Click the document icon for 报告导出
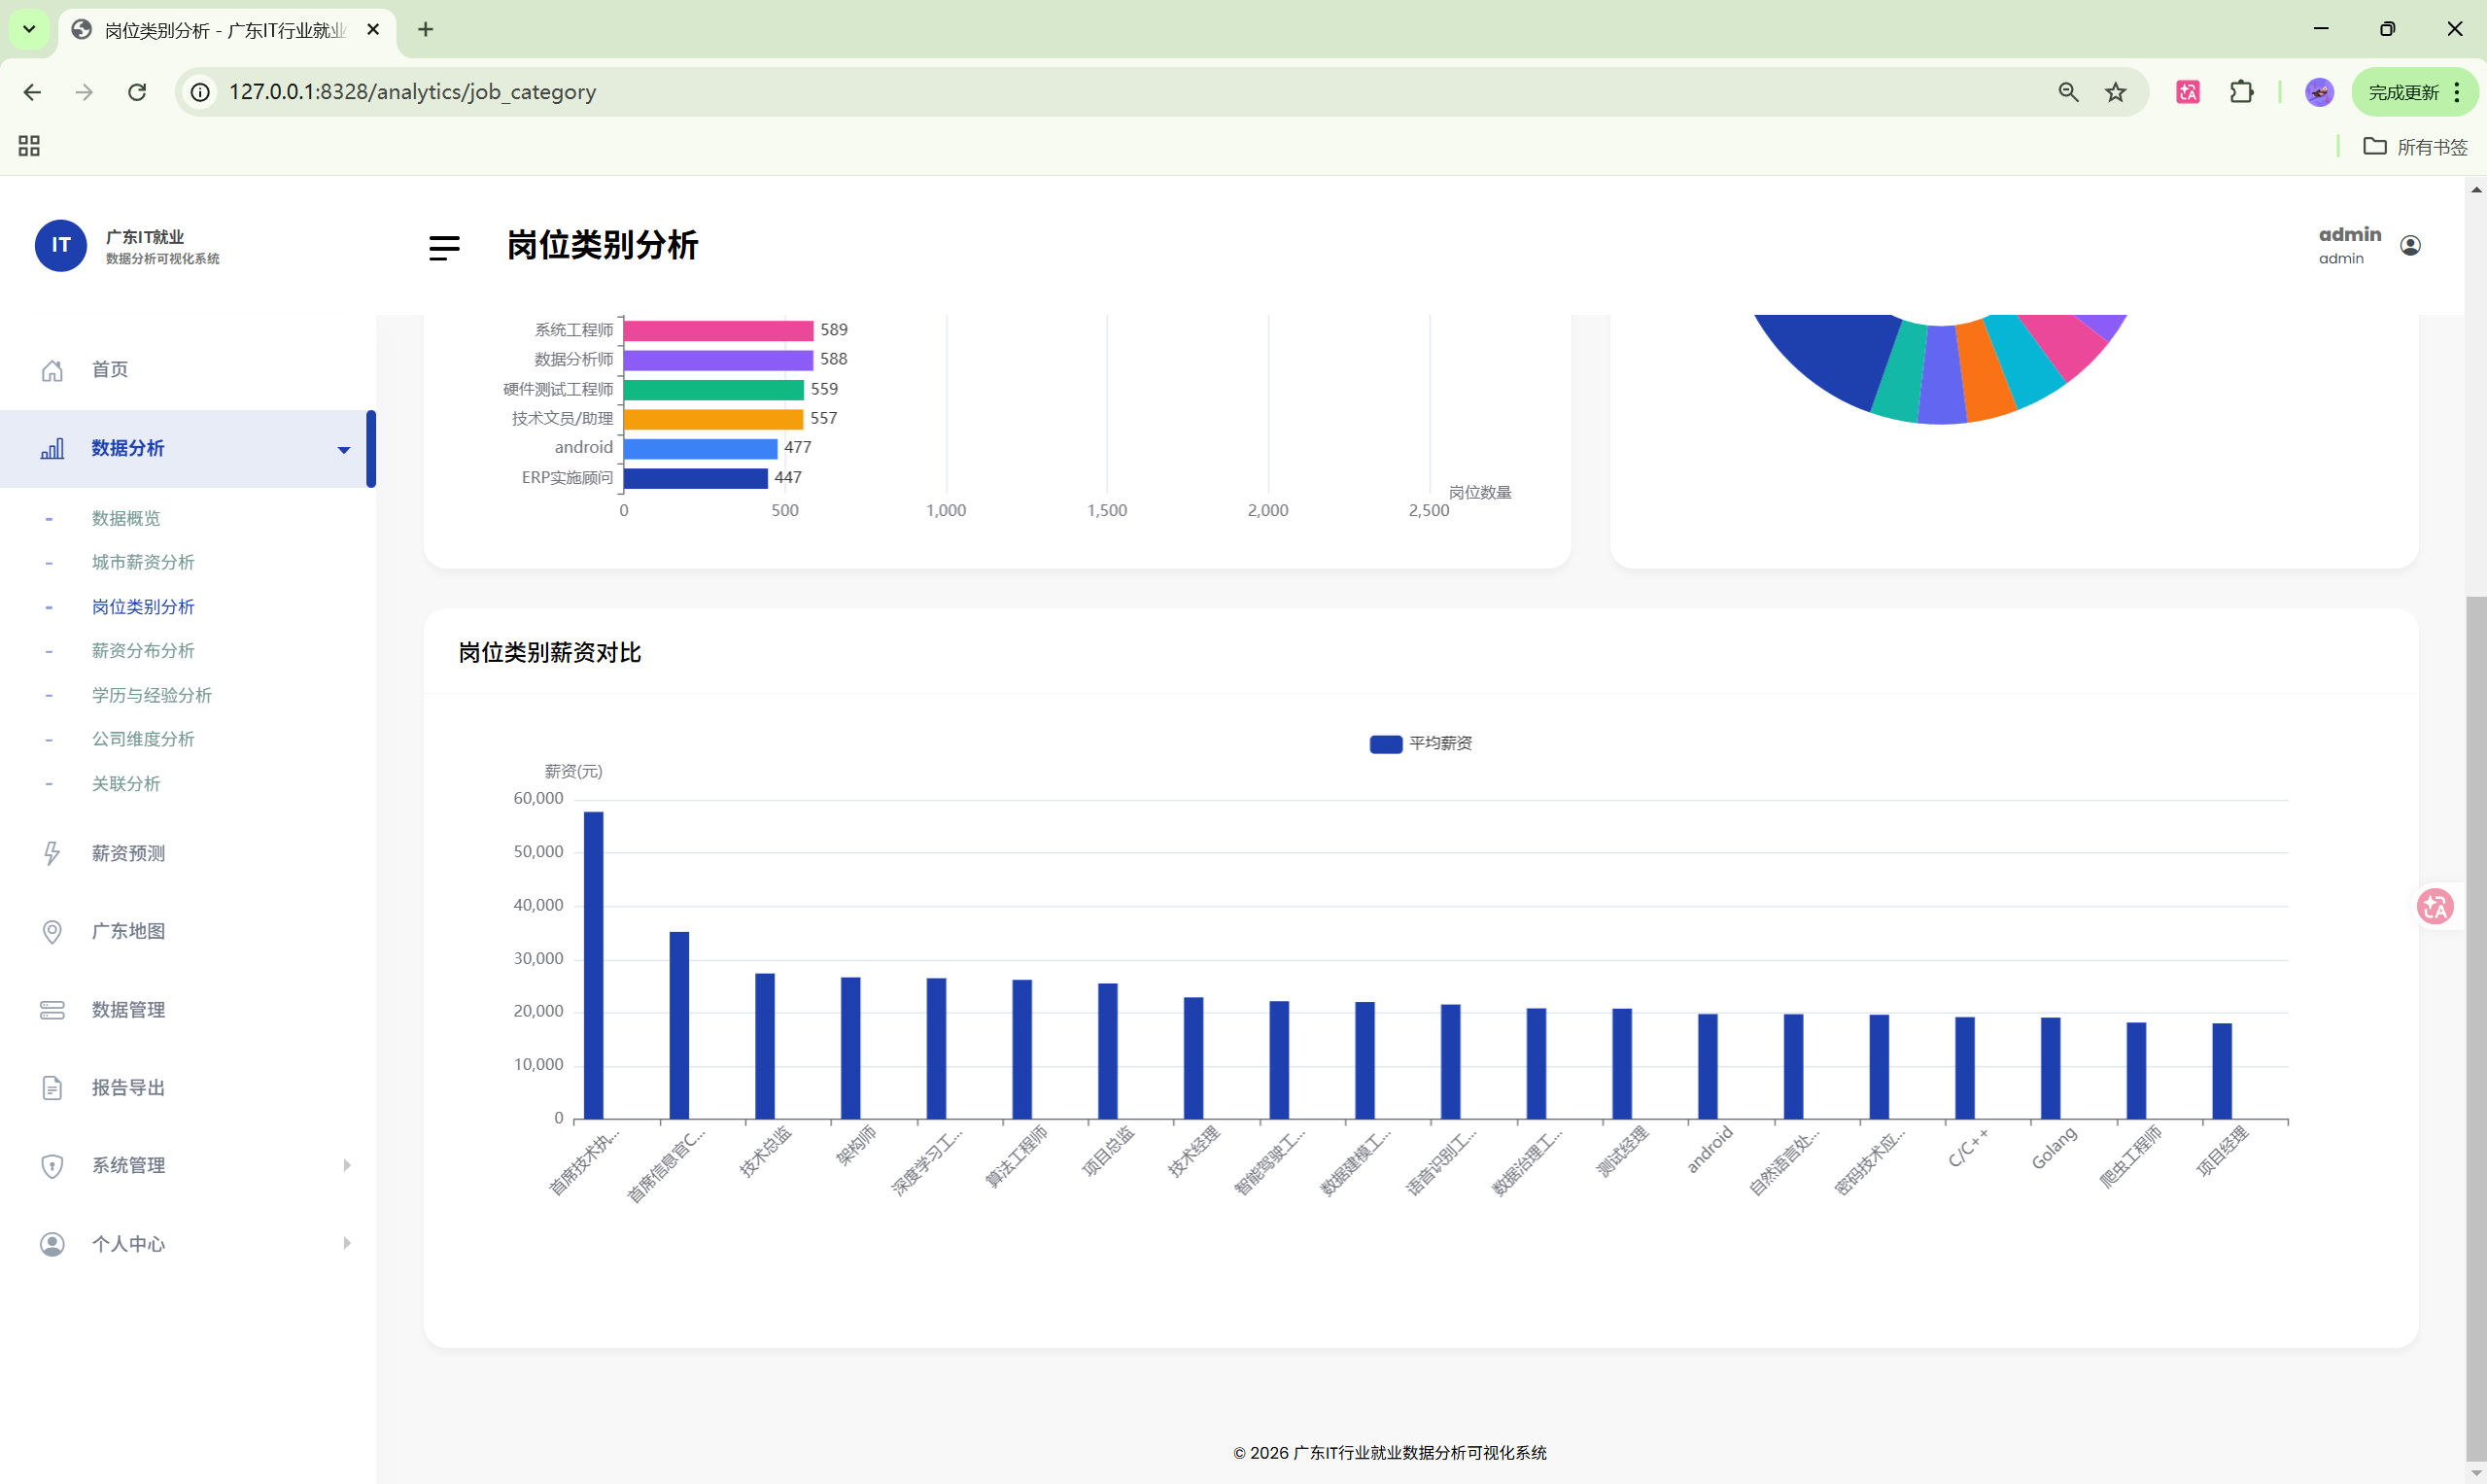The width and height of the screenshot is (2487, 1484). 52,1088
